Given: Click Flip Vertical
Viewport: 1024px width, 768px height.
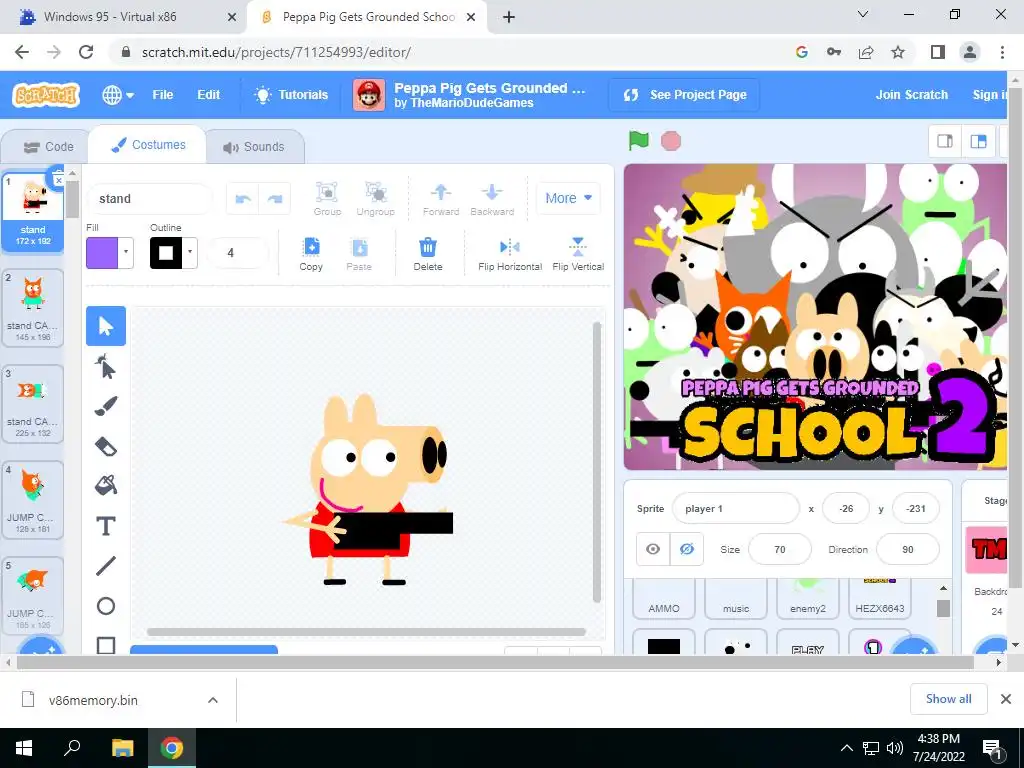Looking at the screenshot, I should [578, 254].
